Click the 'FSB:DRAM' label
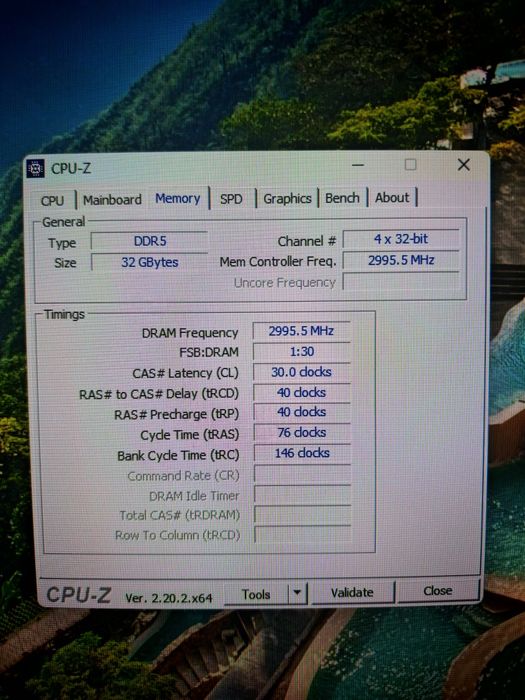The width and height of the screenshot is (525, 700). click(209, 352)
